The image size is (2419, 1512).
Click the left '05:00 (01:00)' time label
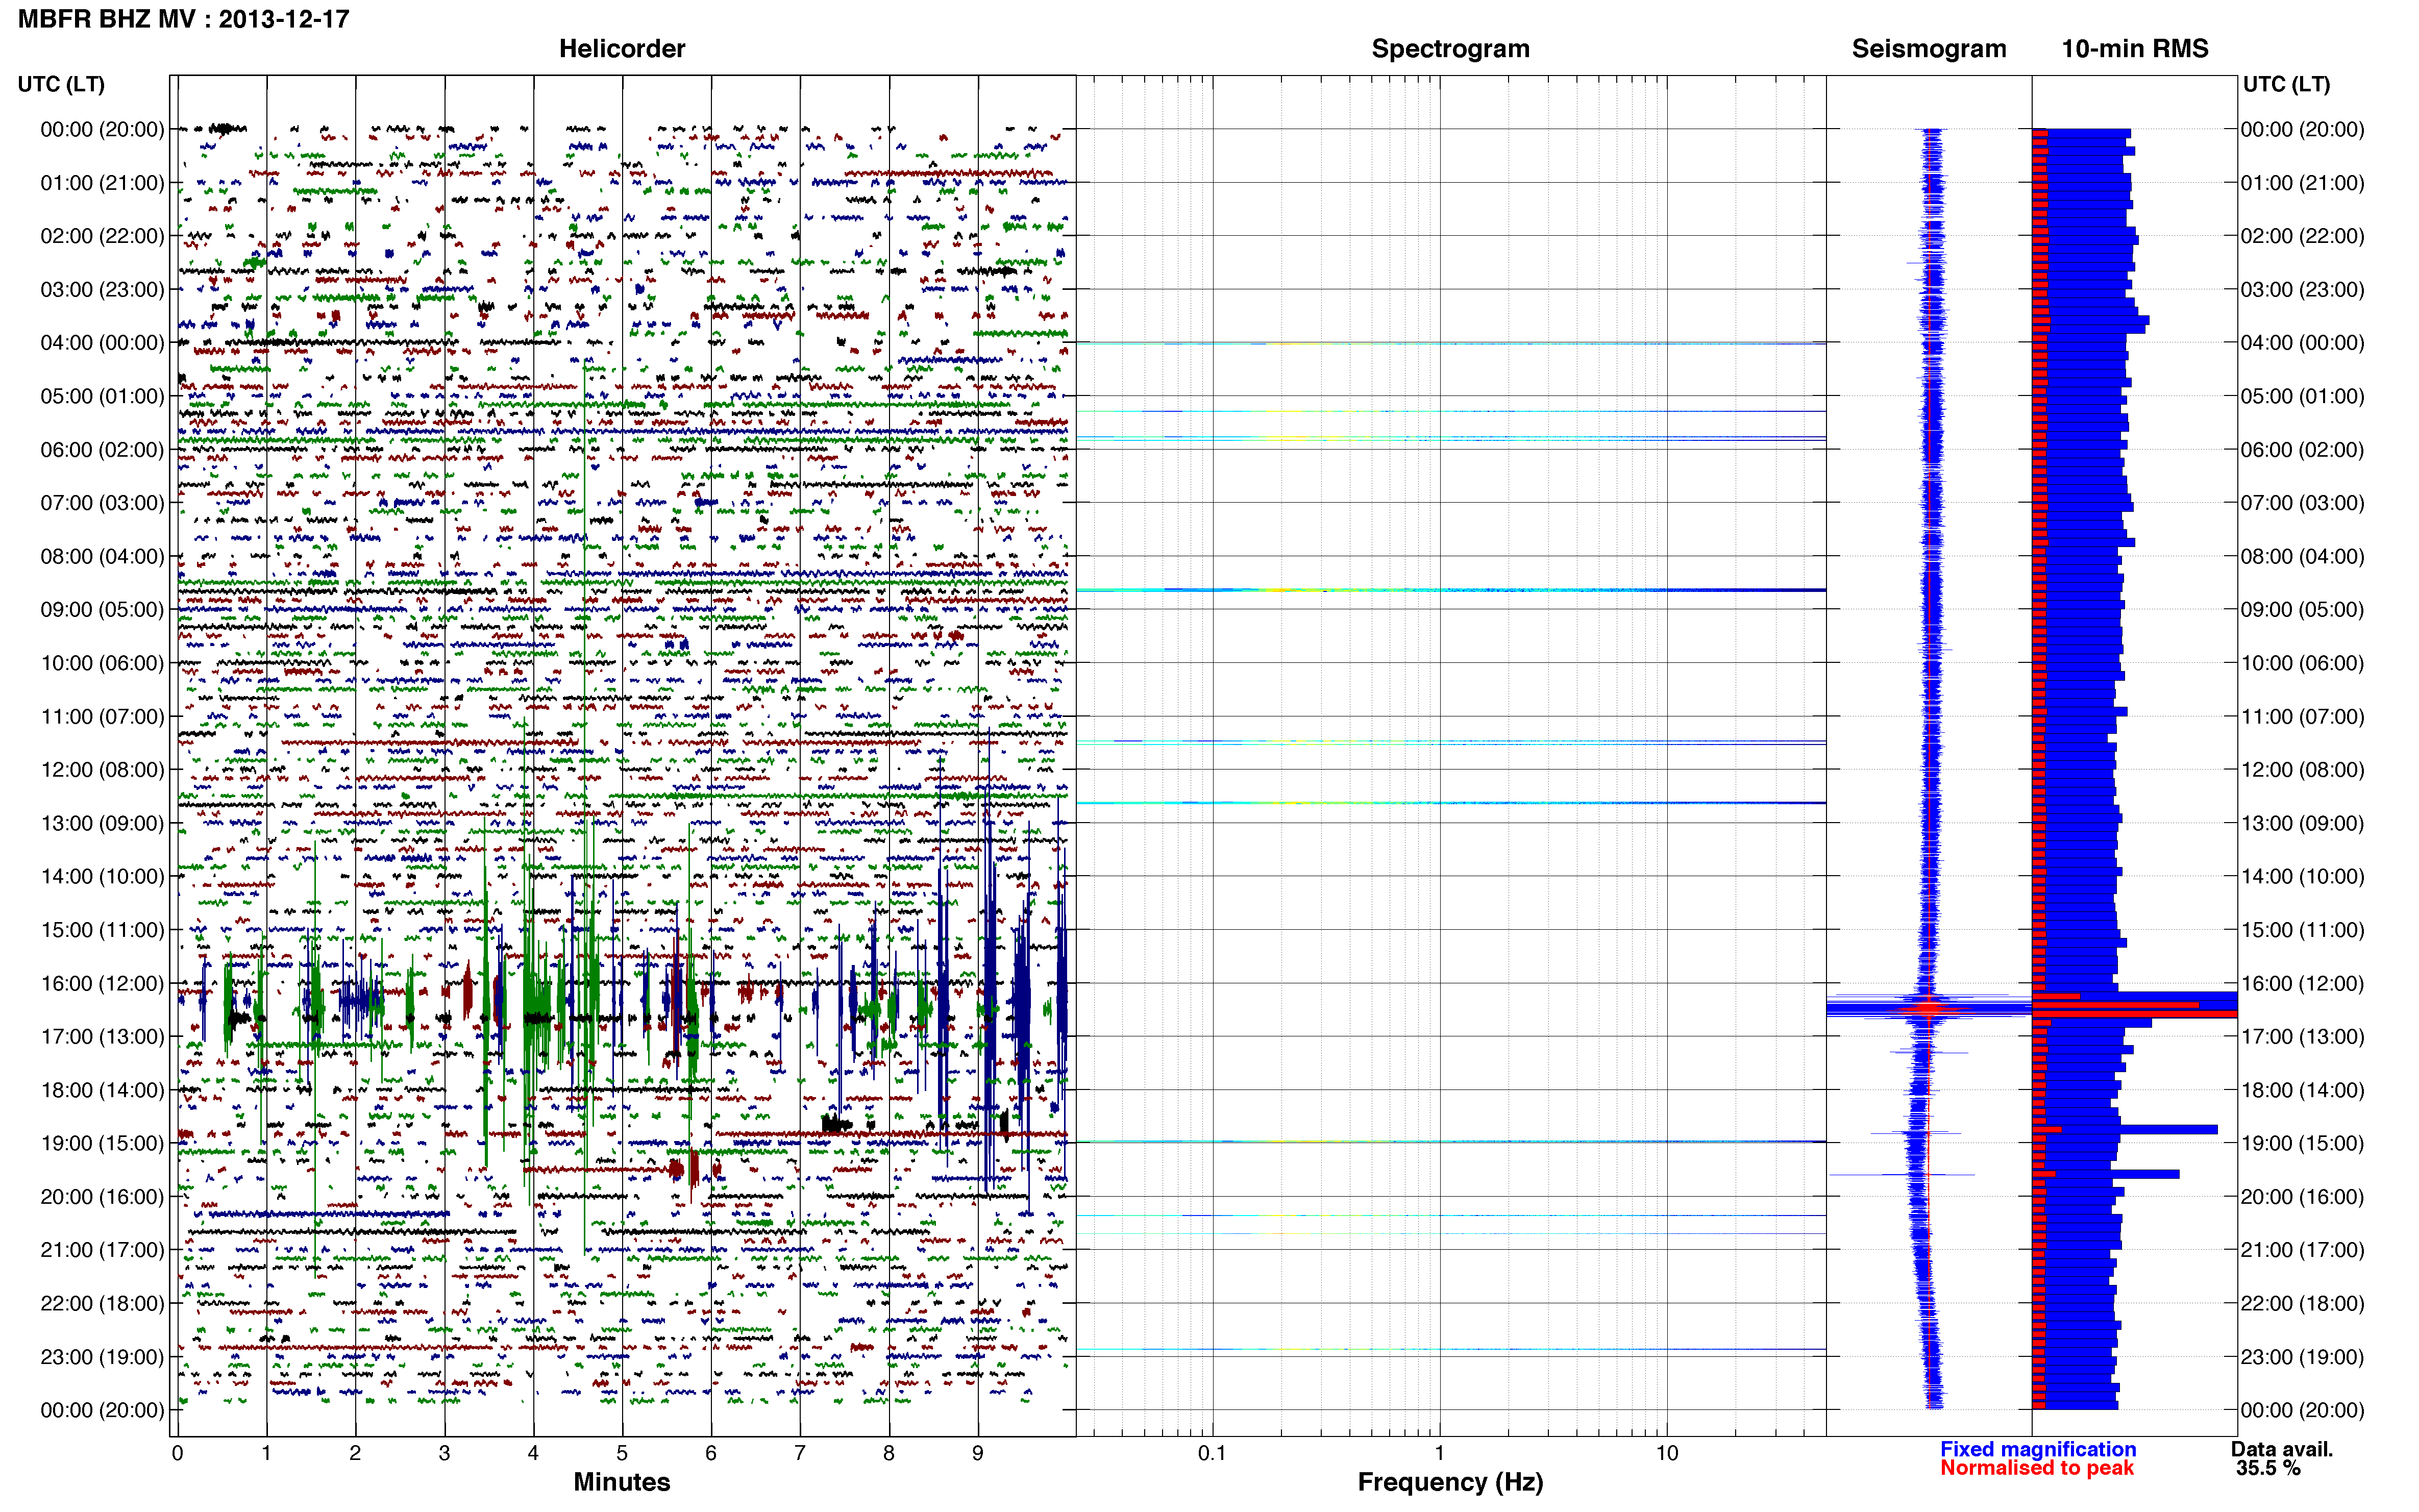tap(102, 396)
